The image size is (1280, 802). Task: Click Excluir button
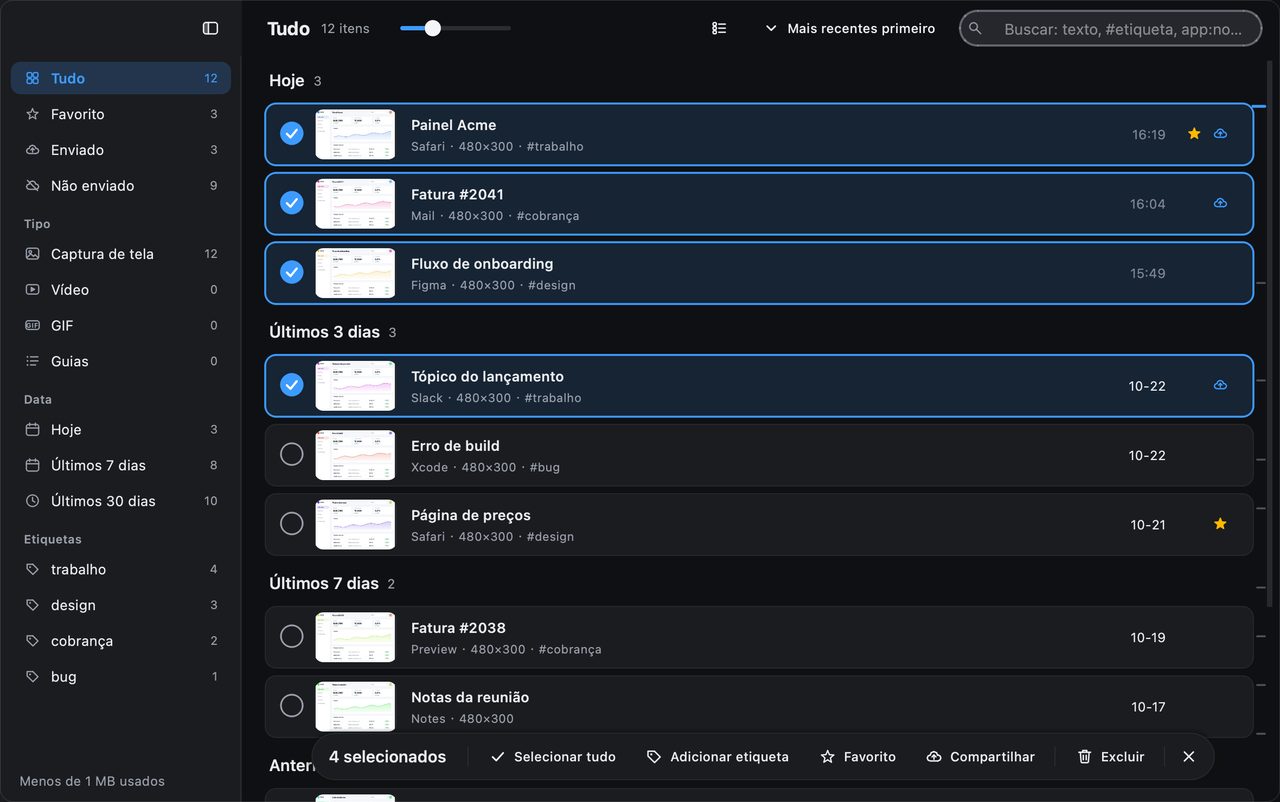tap(1111, 757)
